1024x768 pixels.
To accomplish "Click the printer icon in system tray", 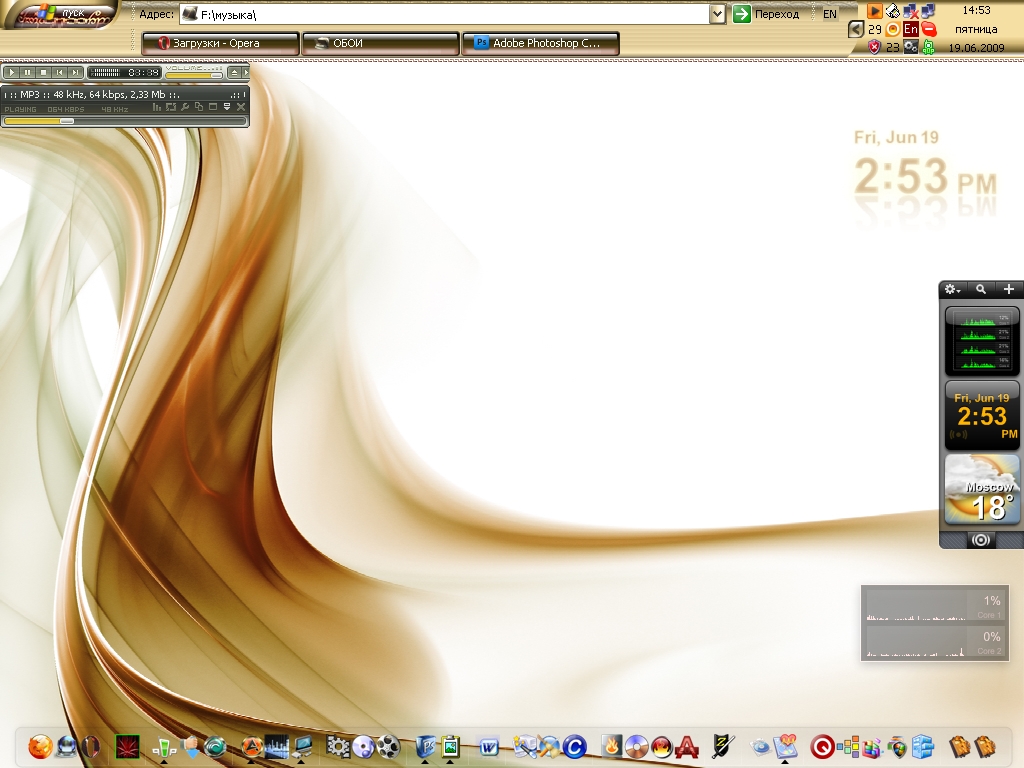I will [893, 12].
